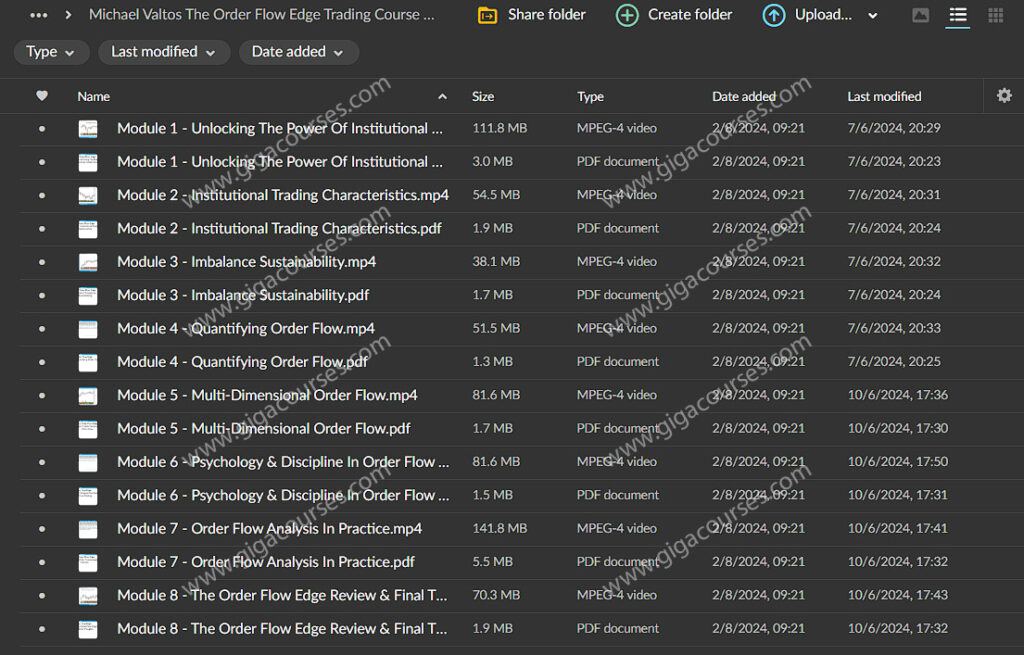Click the Create folder plus icon

(627, 15)
